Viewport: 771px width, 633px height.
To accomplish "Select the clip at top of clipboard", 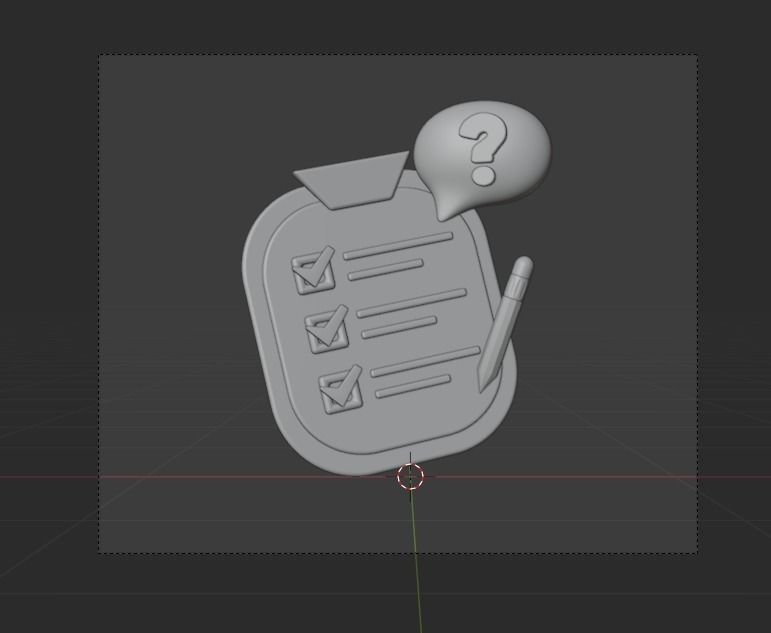I will 352,180.
